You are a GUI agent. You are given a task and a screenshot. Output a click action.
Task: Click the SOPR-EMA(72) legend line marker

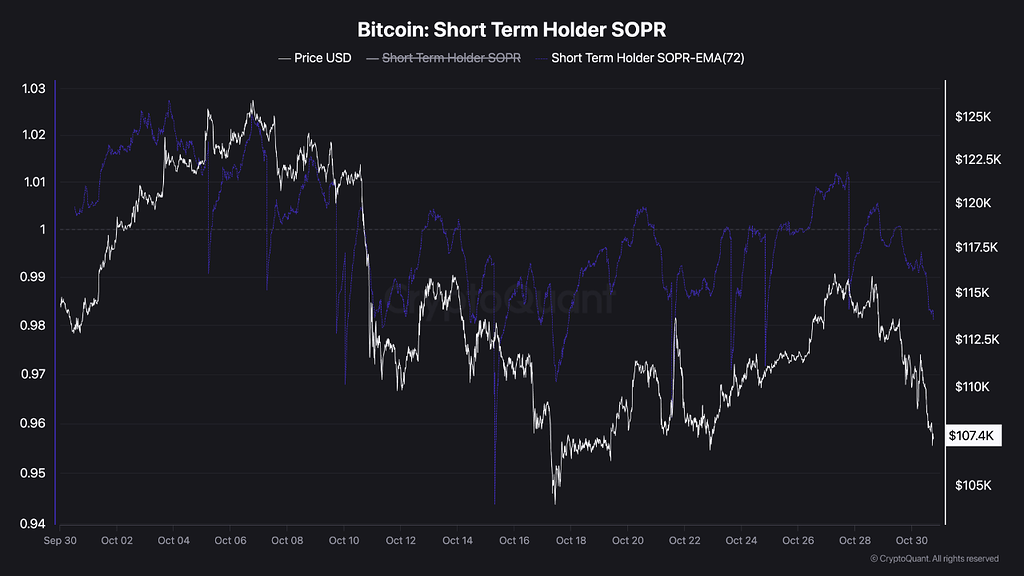(x=541, y=59)
